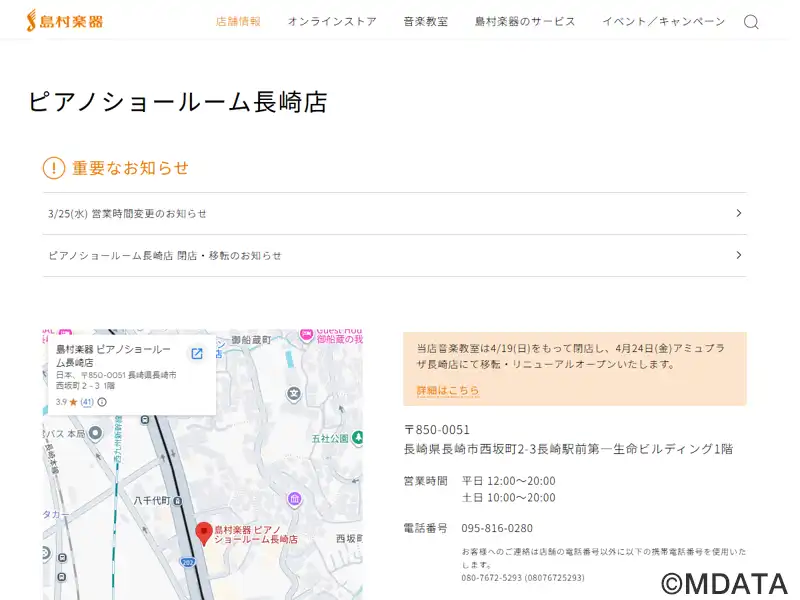Select イベント／キャンペーン in the navigation
Screen dimensions: 800x600
click(x=663, y=21)
